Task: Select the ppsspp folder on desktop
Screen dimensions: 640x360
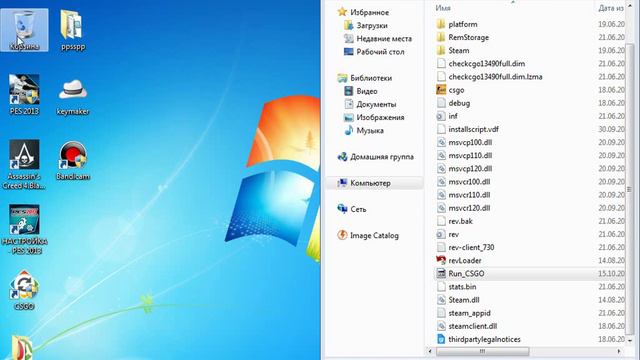Action: [x=73, y=30]
